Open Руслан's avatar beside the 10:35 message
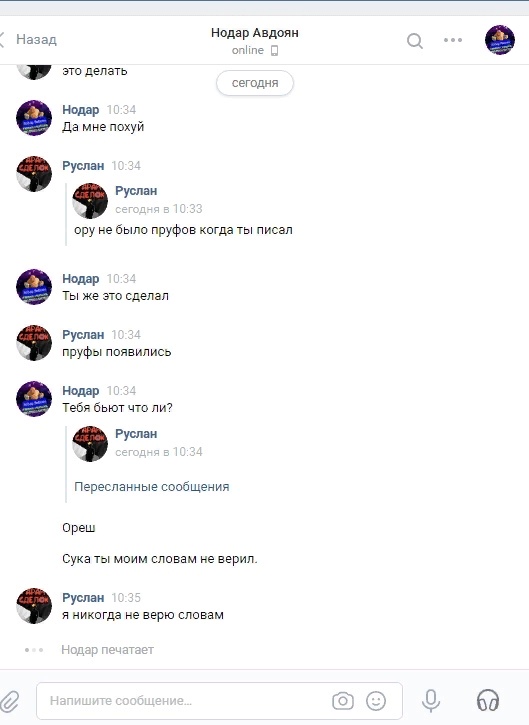The image size is (529, 725). [34, 606]
